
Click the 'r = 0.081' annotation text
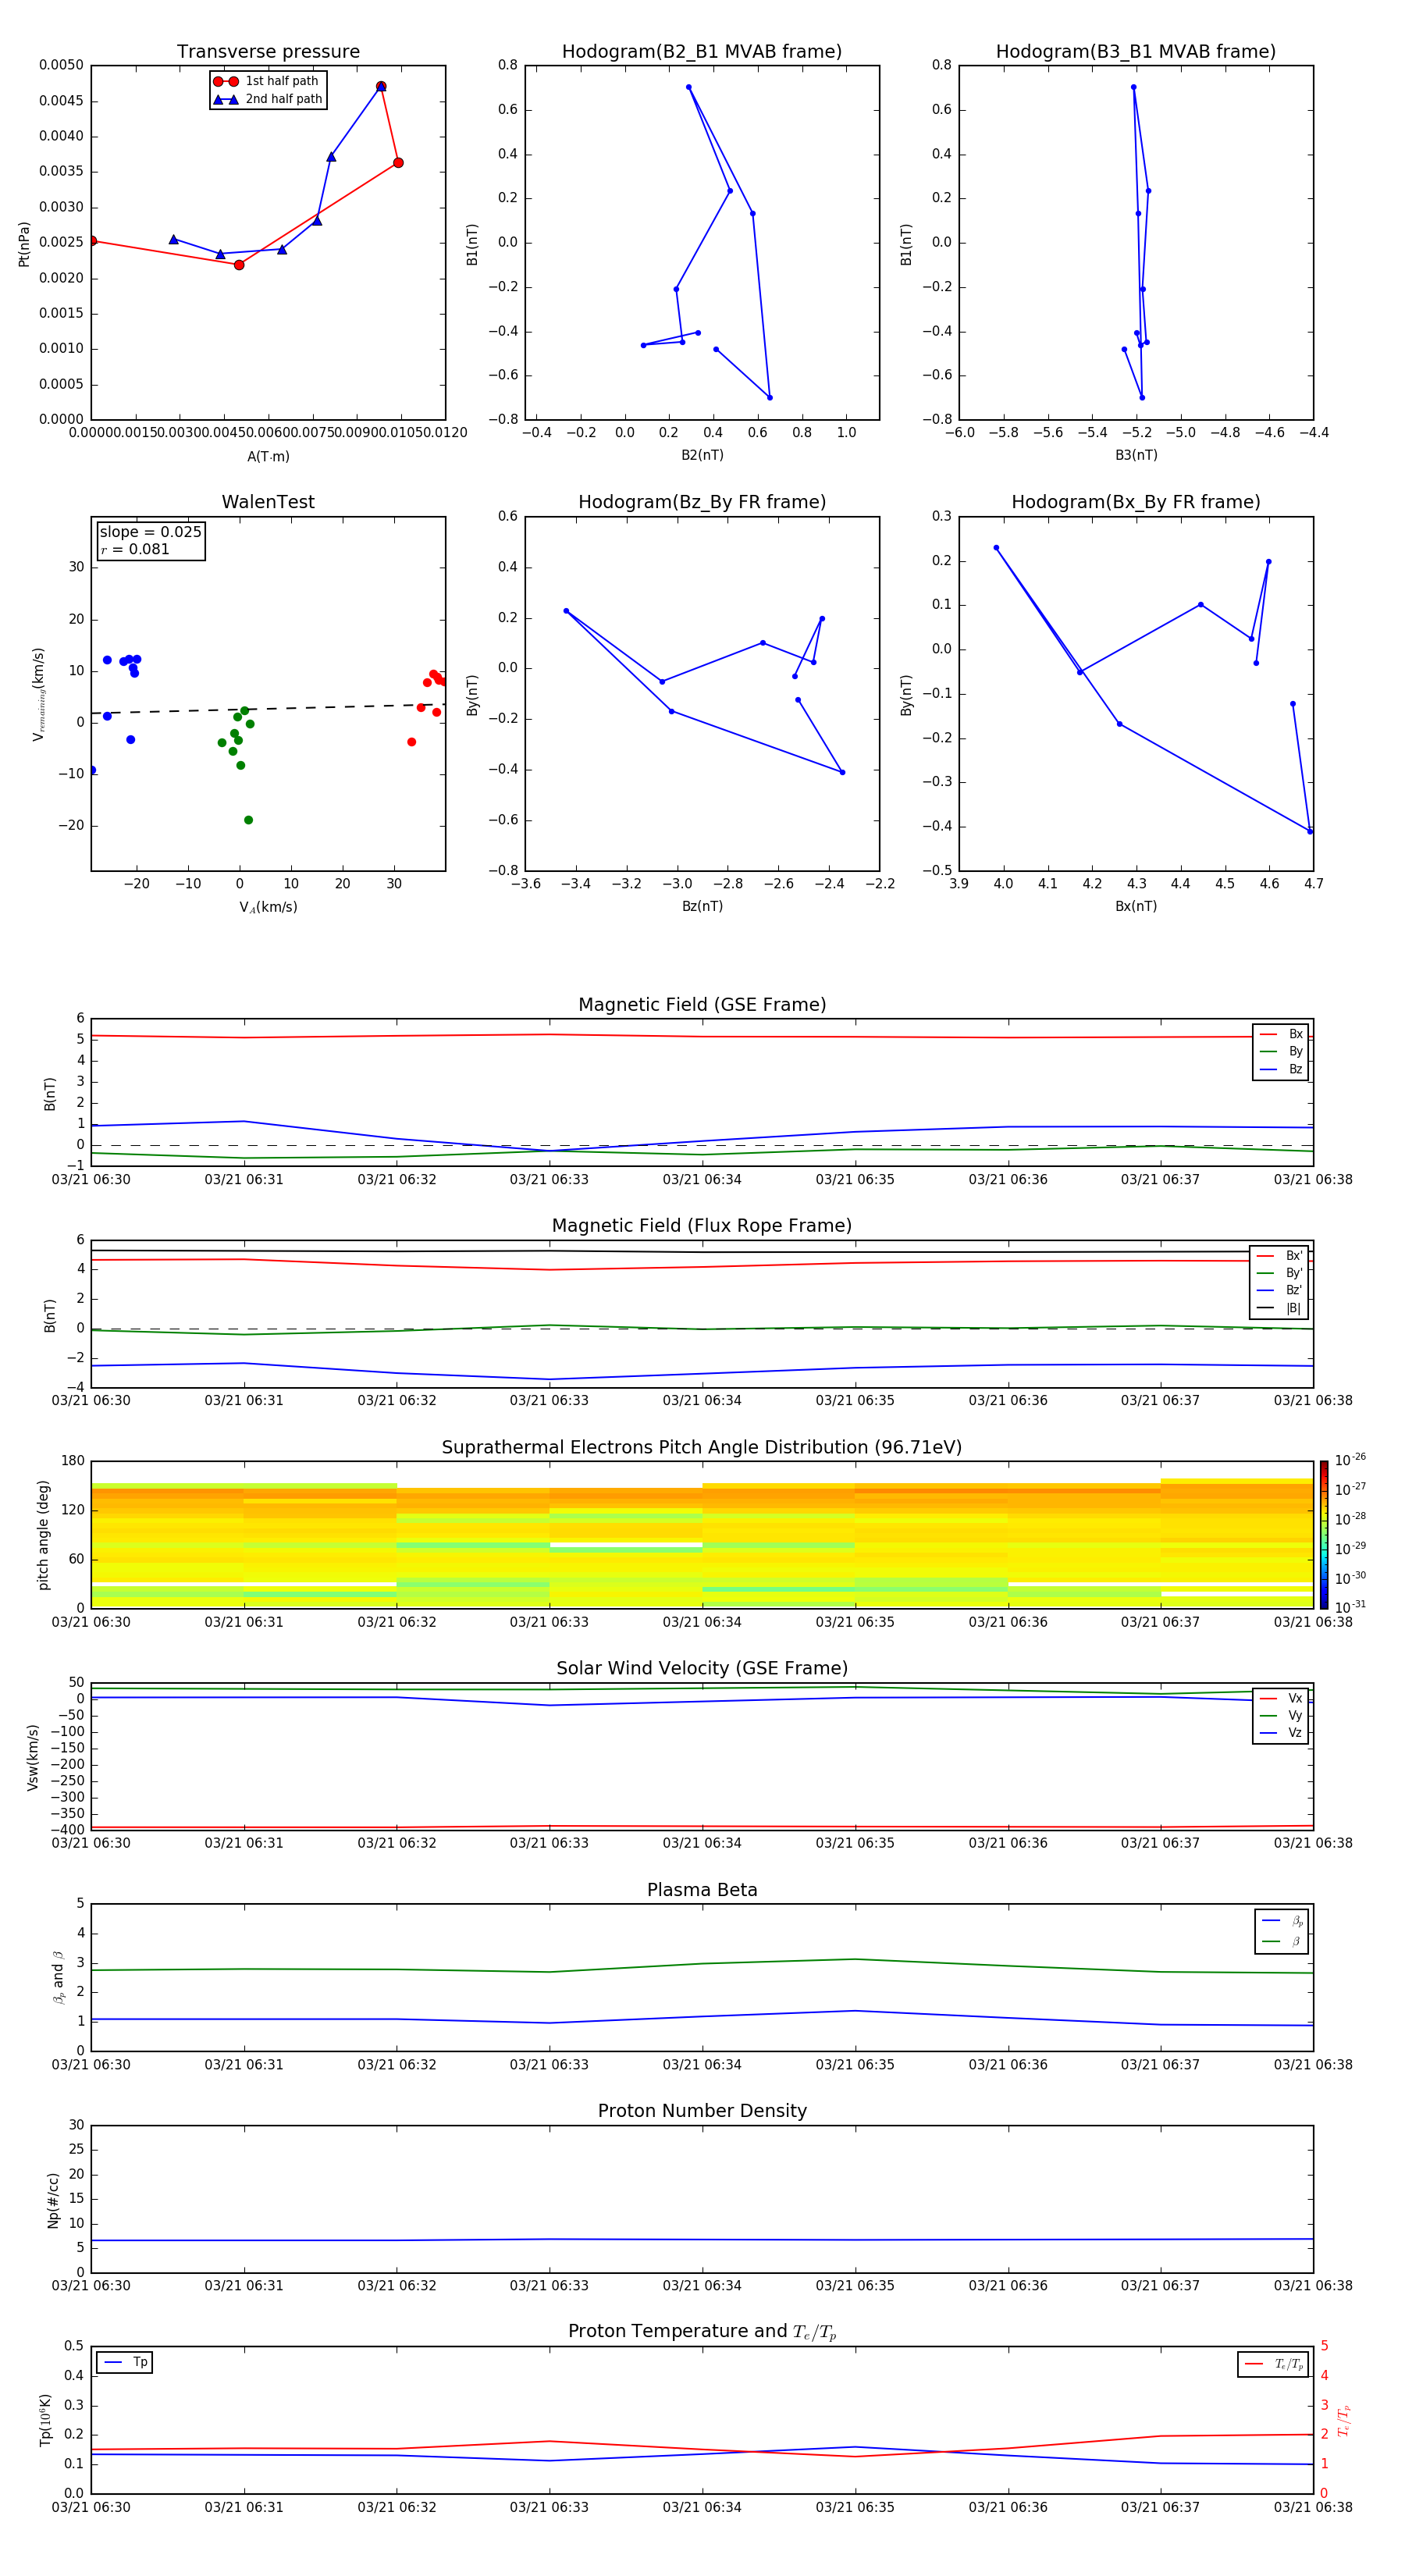click(135, 549)
